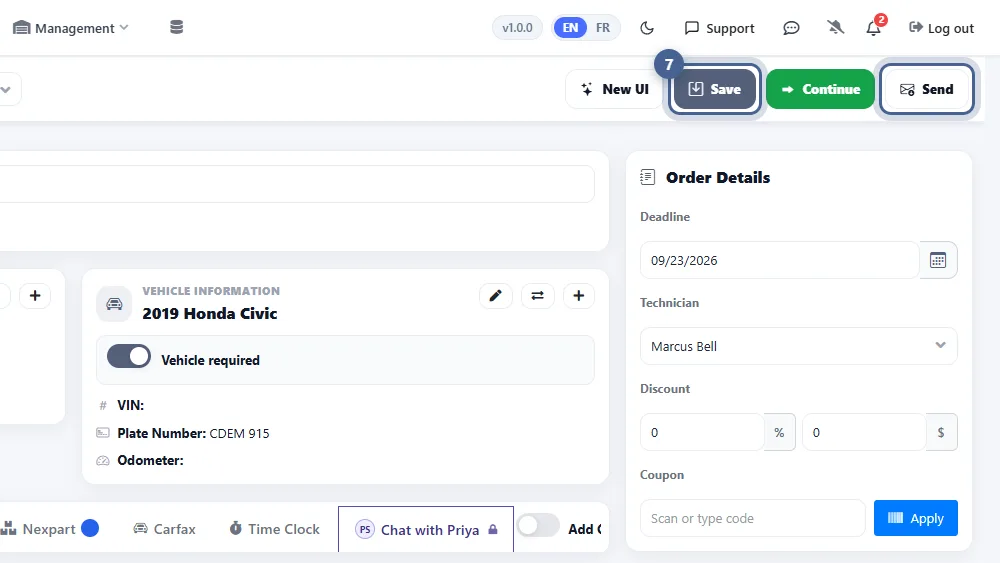Send the work order
This screenshot has width=1000, height=563.
point(926,89)
